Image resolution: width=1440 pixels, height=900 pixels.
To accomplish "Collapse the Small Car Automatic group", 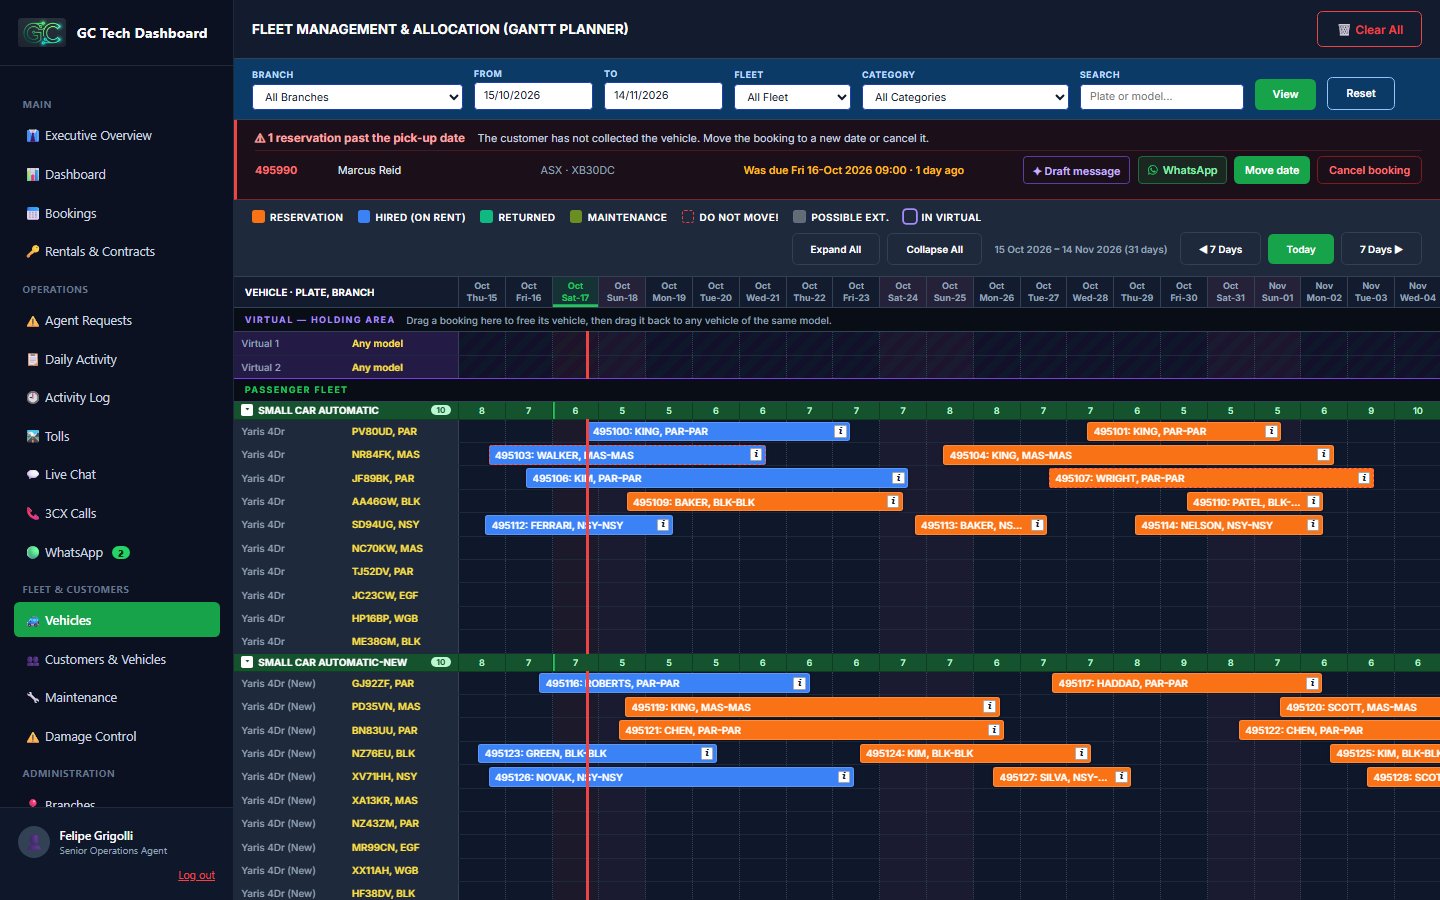I will (247, 410).
